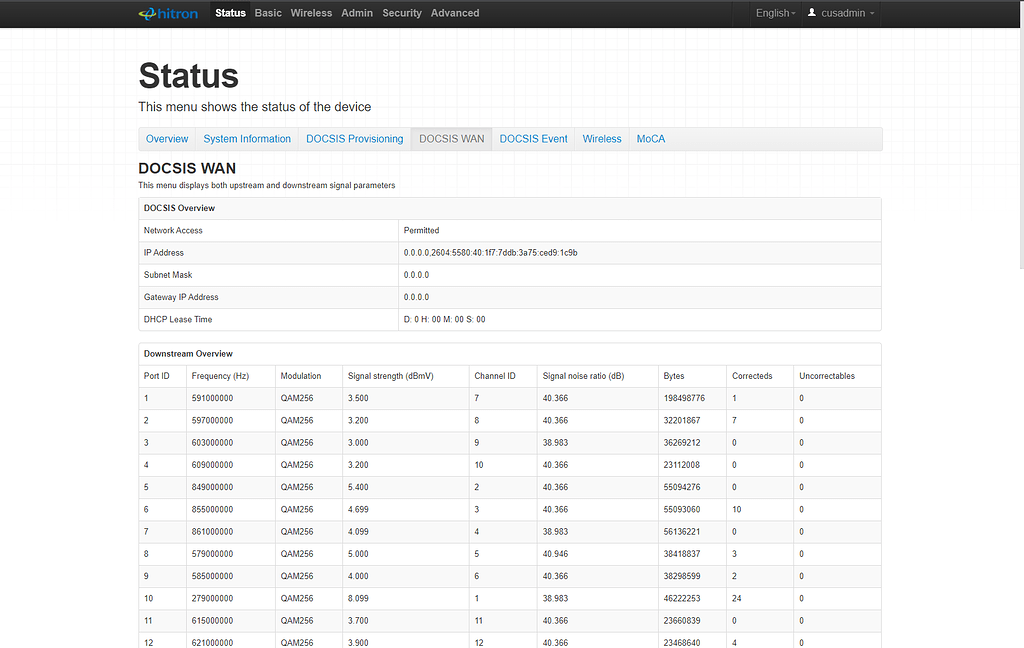Click the Signal strength column header
Screen dimensions: 1024x648
[x=388, y=376]
